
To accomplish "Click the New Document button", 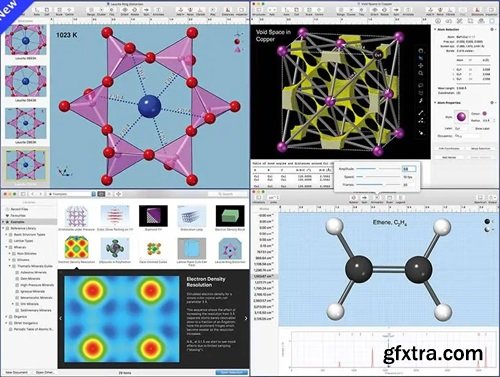I will [x=17, y=372].
